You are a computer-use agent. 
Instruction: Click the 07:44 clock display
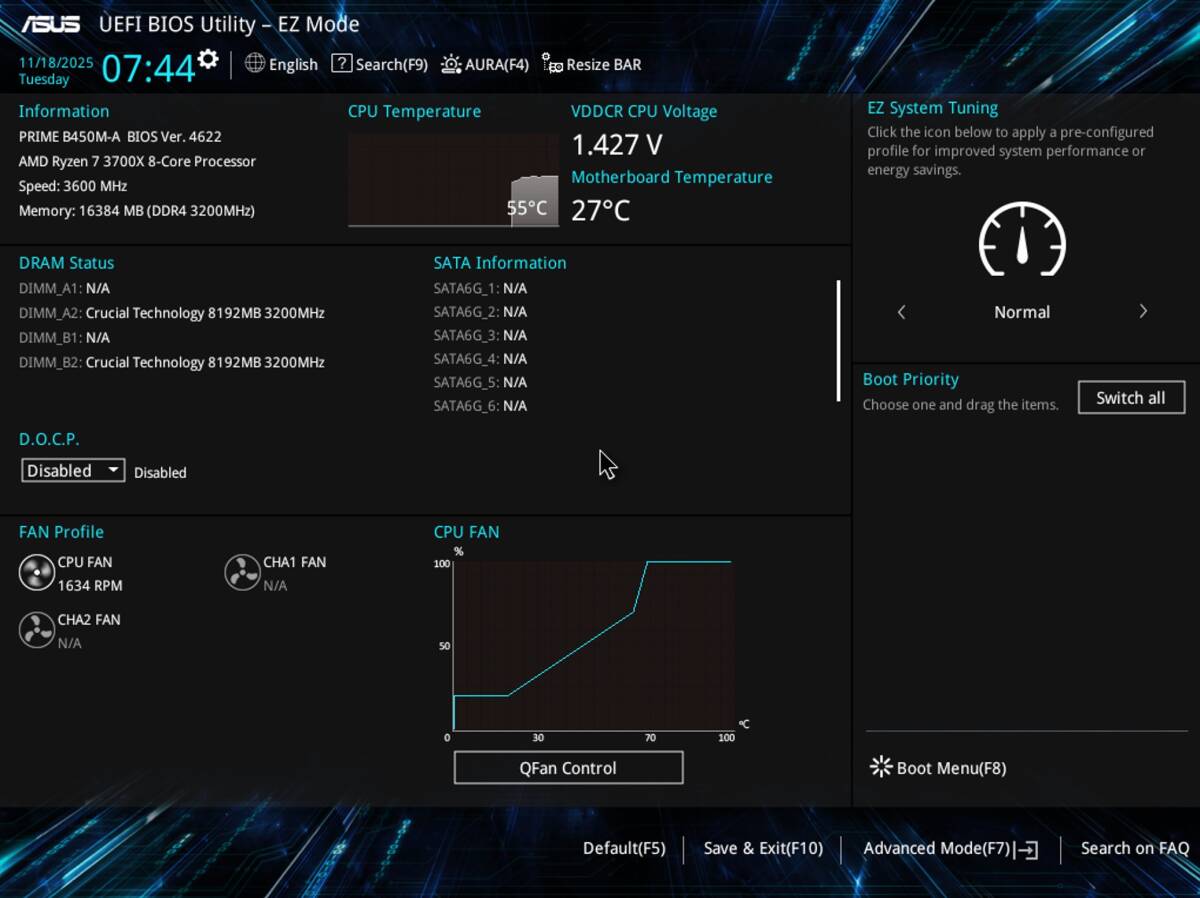(148, 68)
